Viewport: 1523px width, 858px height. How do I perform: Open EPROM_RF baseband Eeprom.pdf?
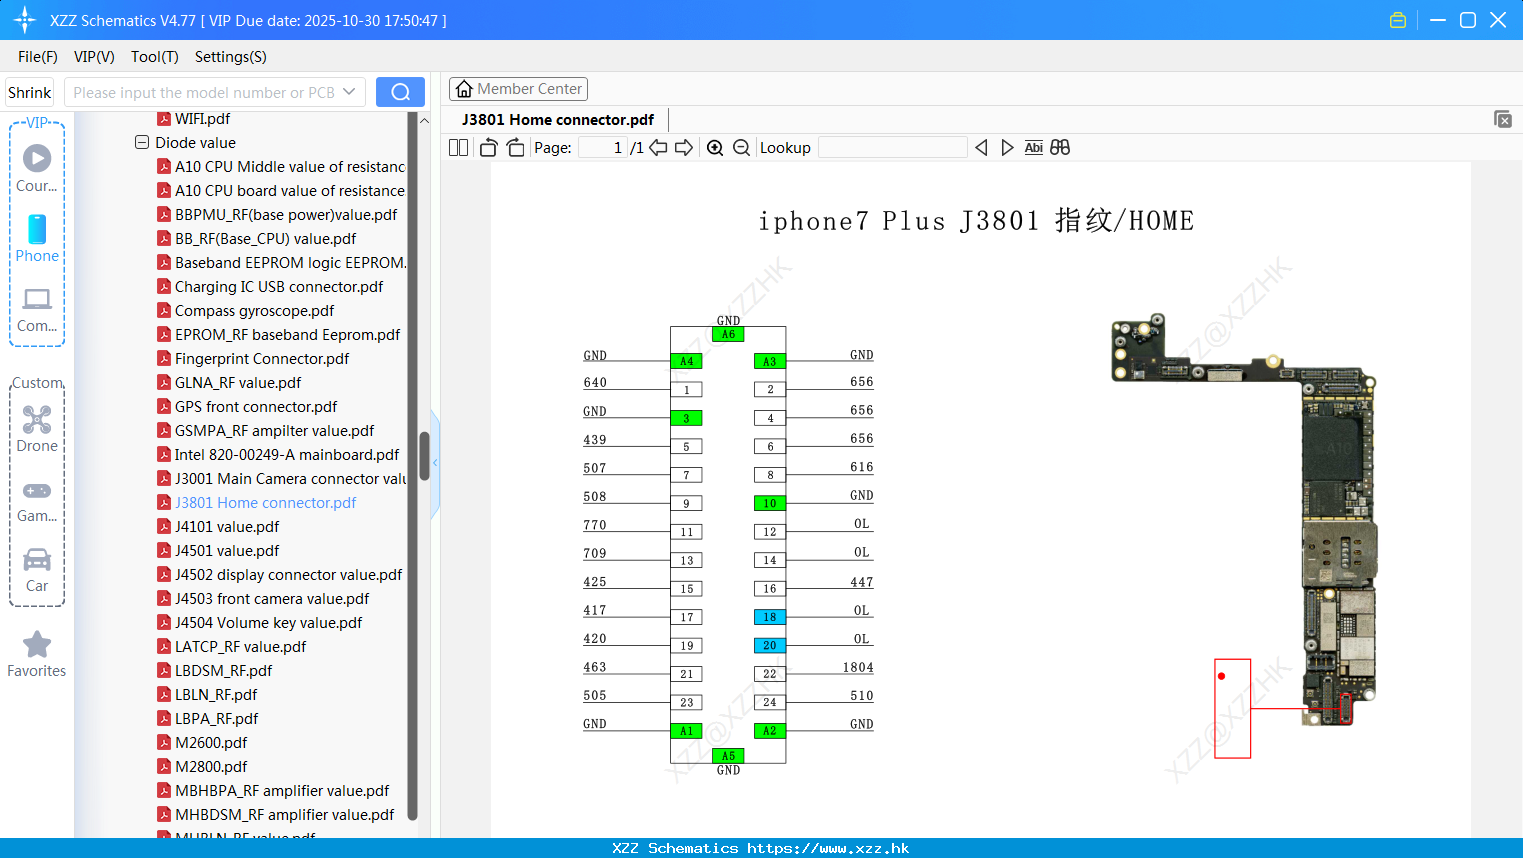point(287,334)
